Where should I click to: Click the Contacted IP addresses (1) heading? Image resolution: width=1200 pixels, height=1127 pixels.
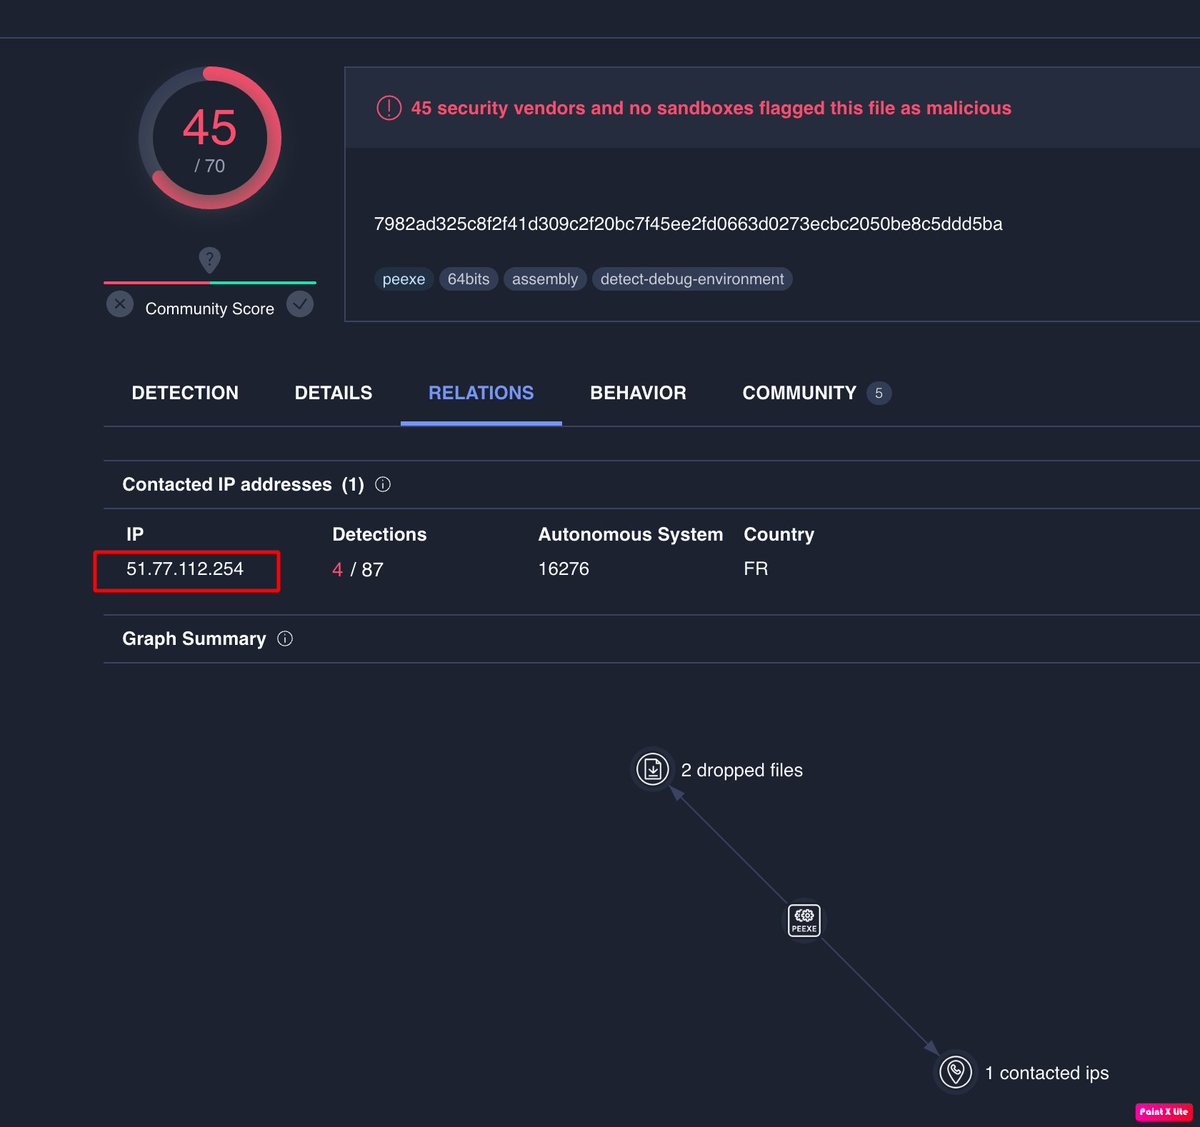coord(243,484)
